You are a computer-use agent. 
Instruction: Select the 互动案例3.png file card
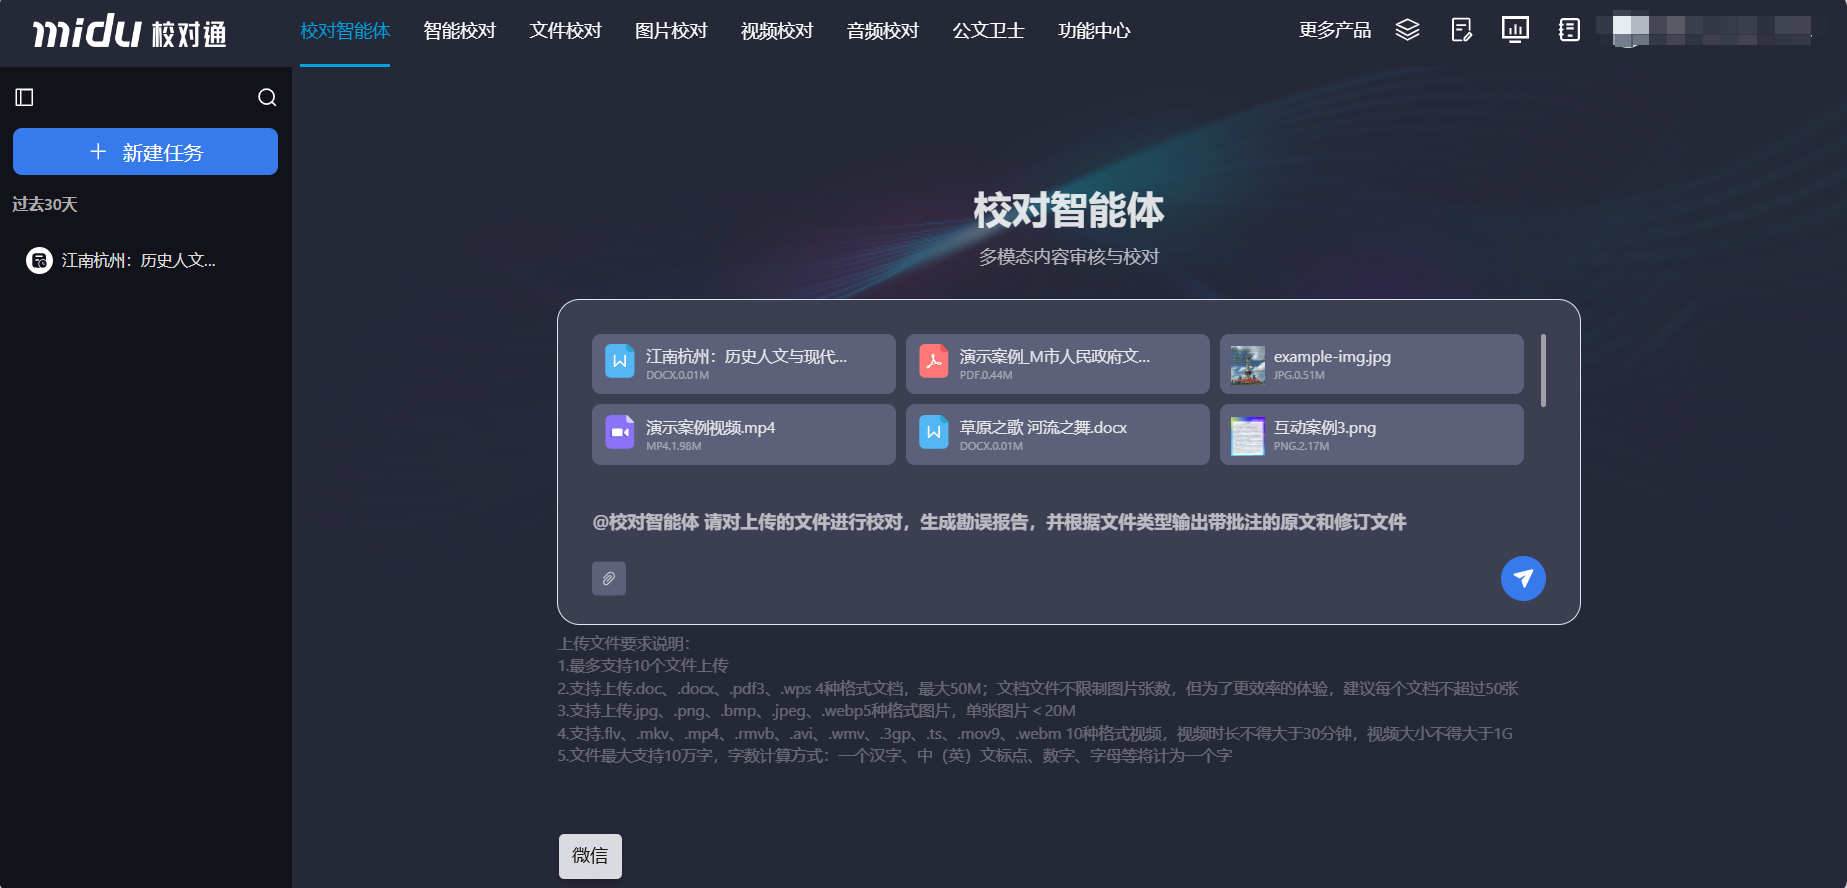[x=1372, y=435]
